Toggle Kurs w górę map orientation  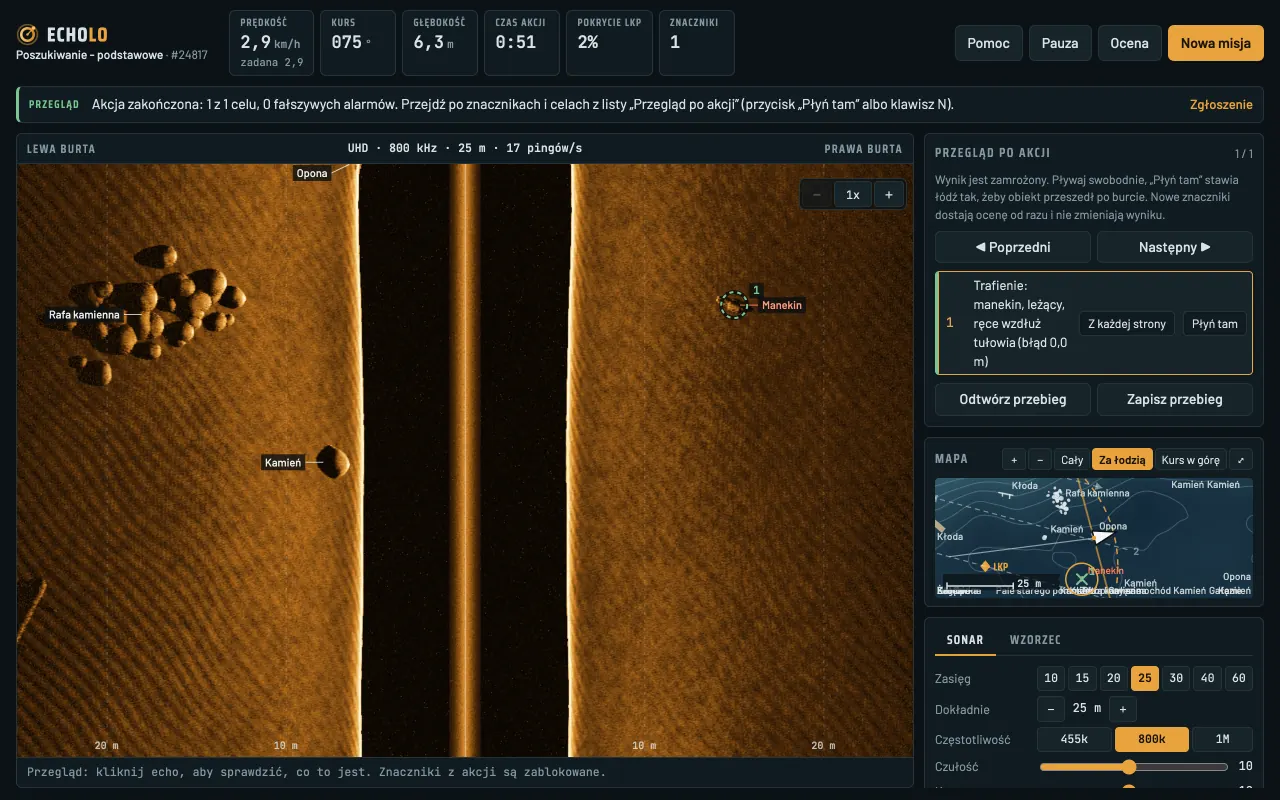coord(1191,460)
